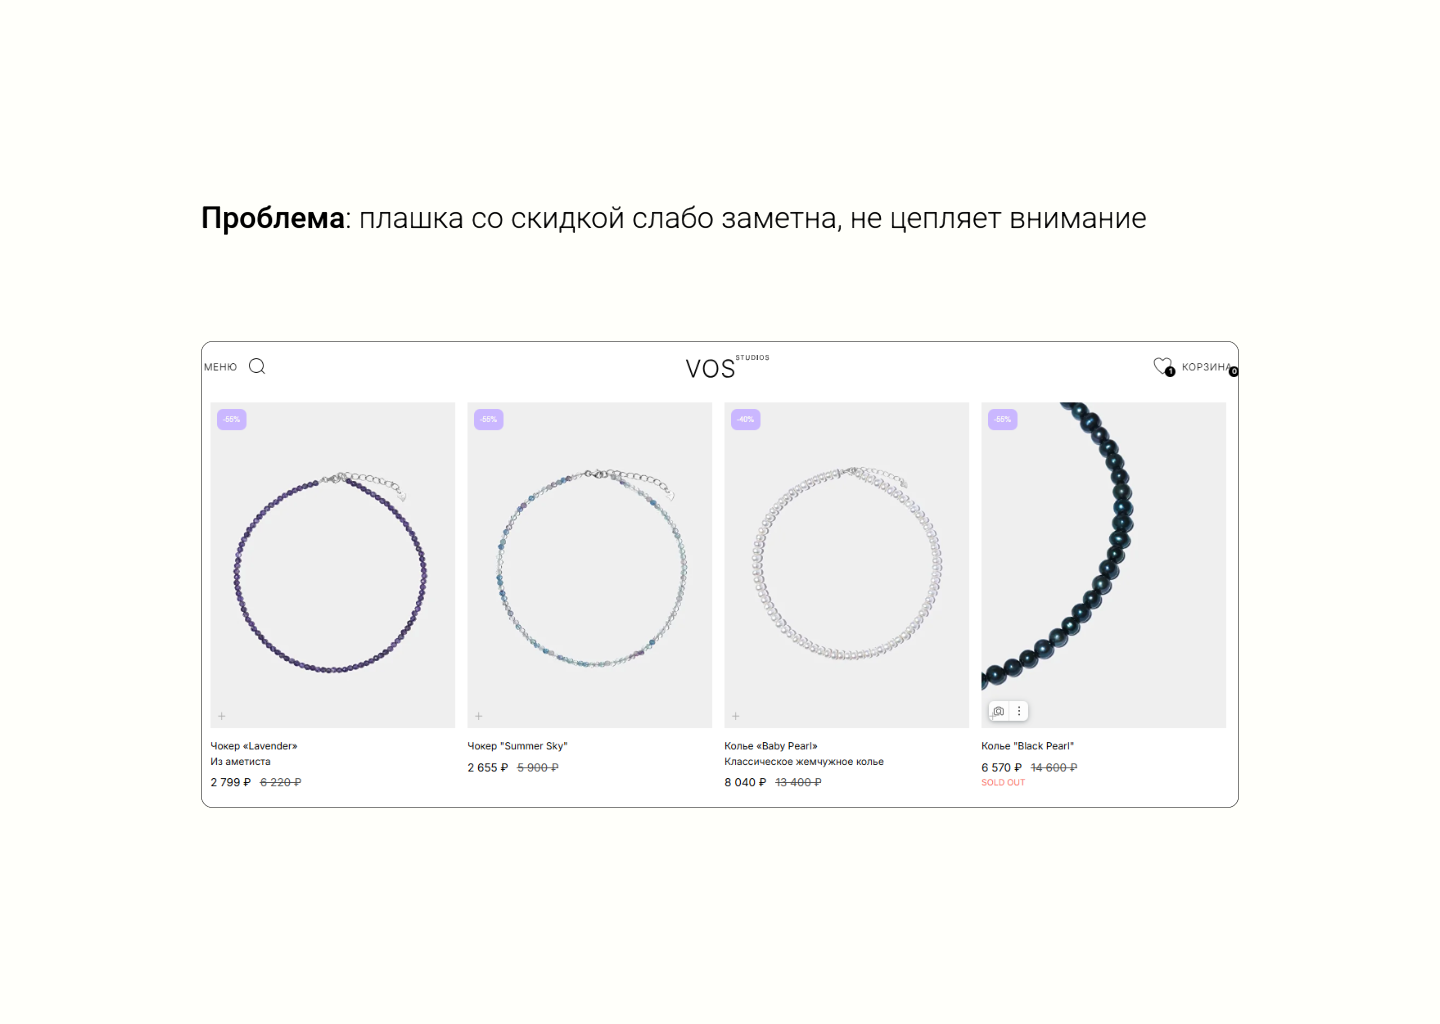Click image search camera icon on Black Pearl
Screen dimensions: 1440x1024
click(998, 711)
